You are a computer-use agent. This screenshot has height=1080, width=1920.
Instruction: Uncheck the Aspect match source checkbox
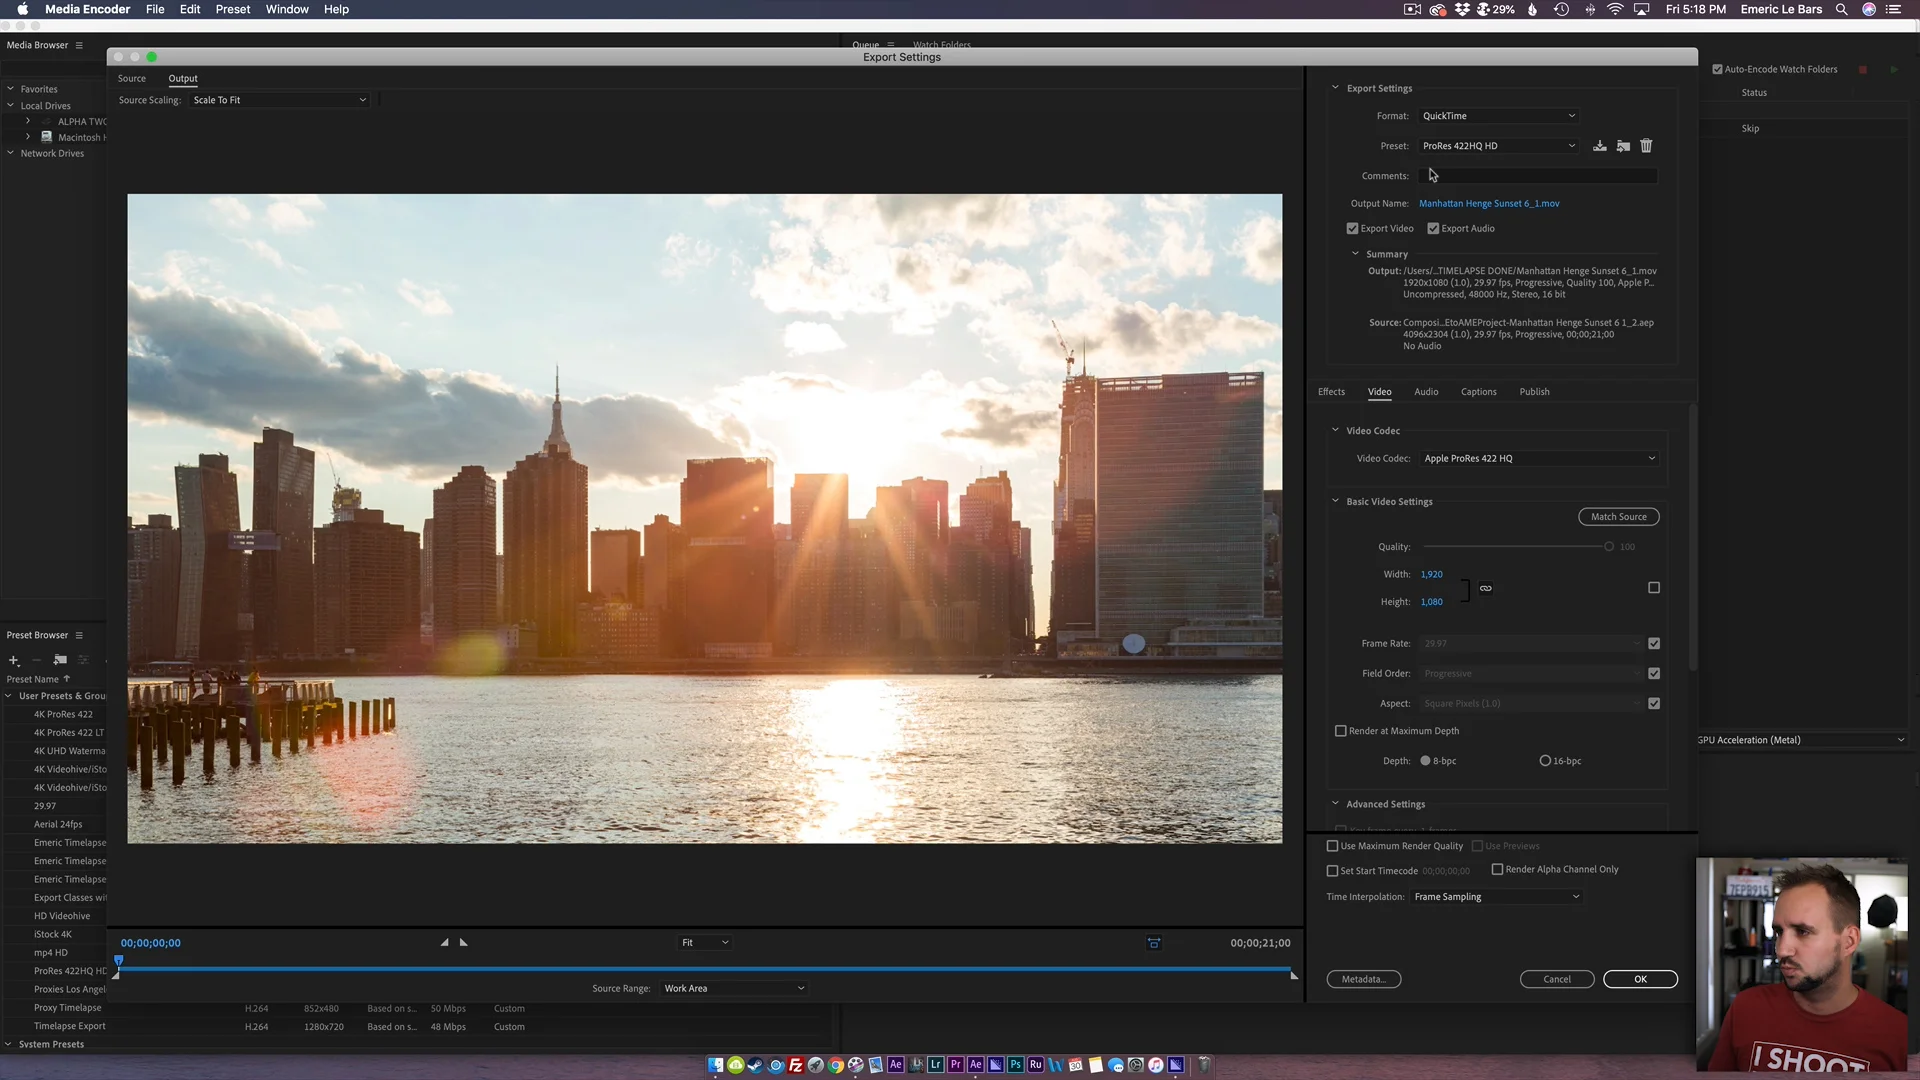coord(1654,704)
